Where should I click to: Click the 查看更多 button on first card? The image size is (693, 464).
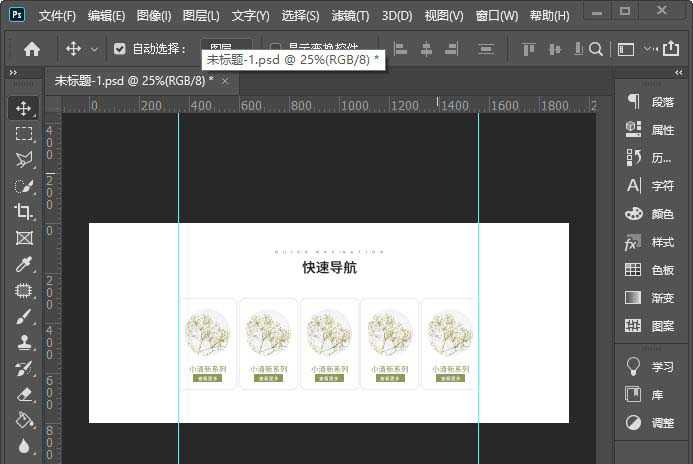tap(208, 379)
